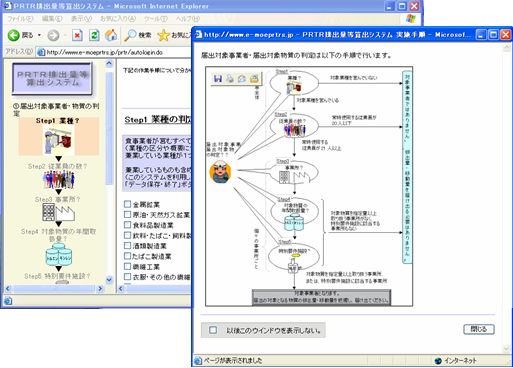Image resolution: width=513 pixels, height=368 pixels.
Task: Open the Back button history dropdown arrow
Action: (x=39, y=35)
